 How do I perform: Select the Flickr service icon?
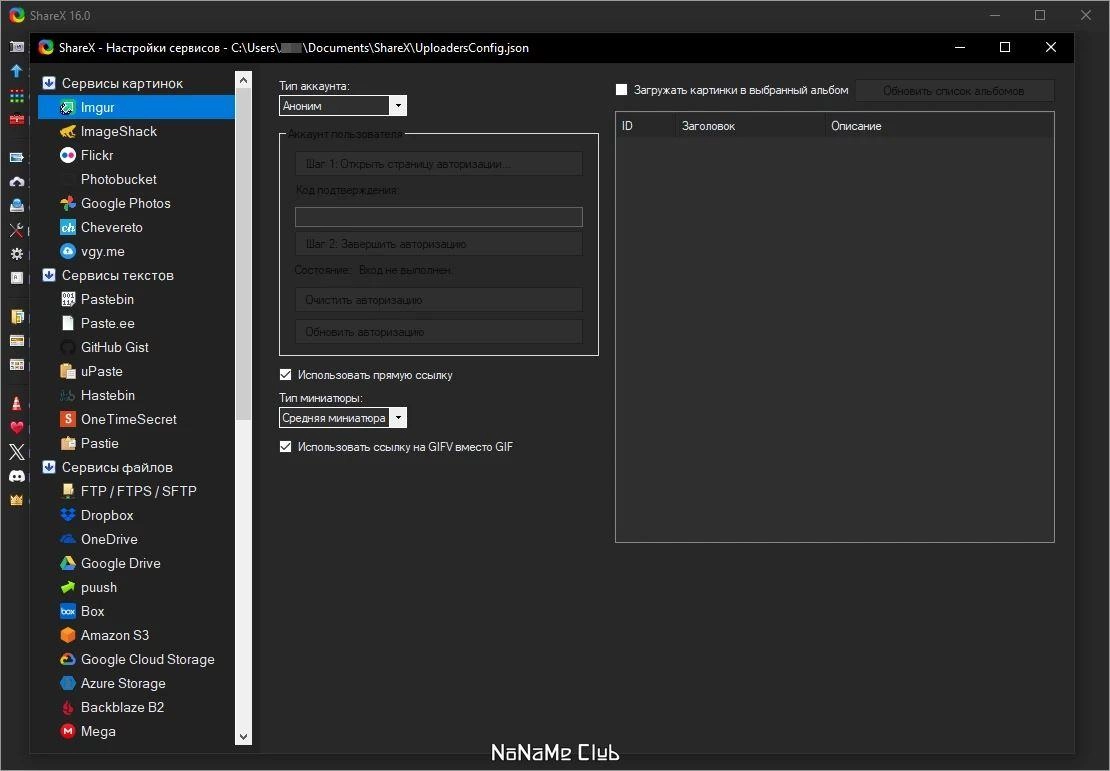(68, 155)
